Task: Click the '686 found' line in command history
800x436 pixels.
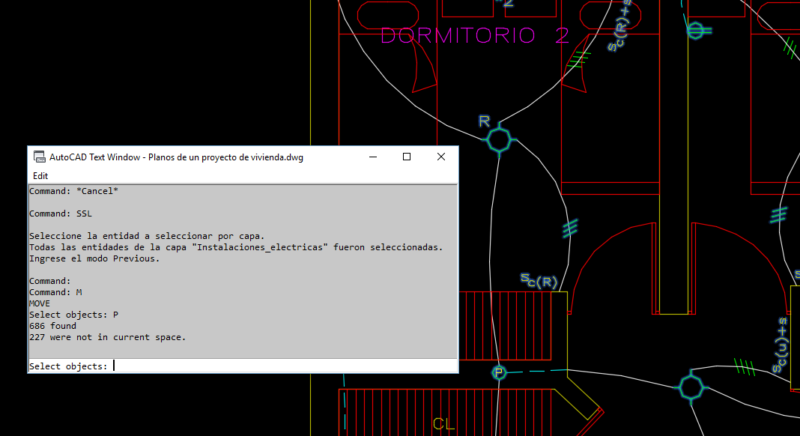Action: tap(53, 326)
